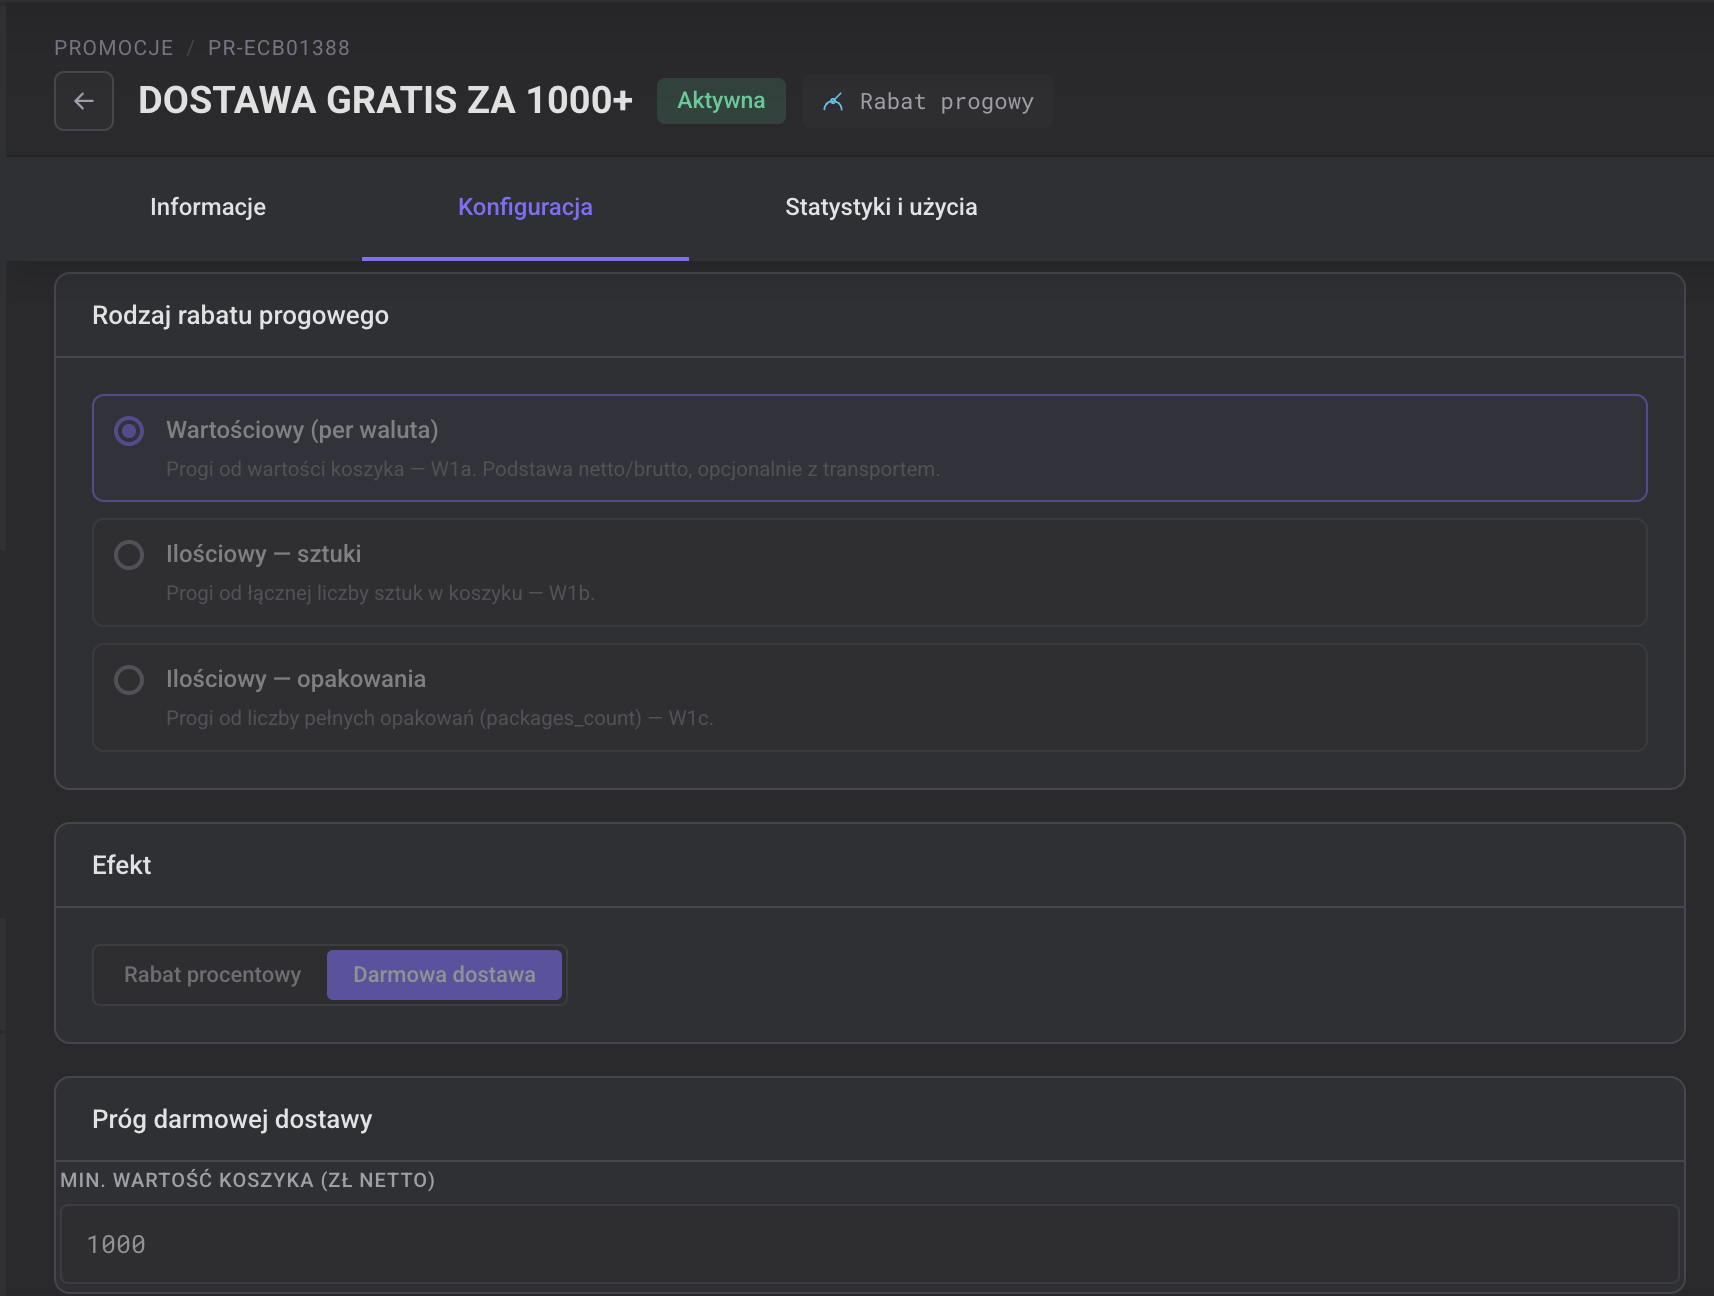Click the Aktywna status badge

721,101
